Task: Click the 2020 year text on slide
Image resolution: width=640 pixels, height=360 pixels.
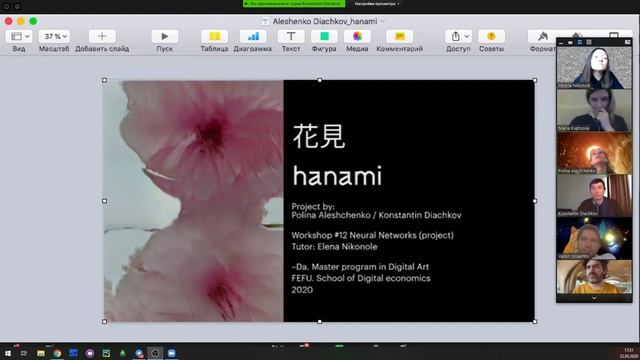Action: (x=302, y=290)
